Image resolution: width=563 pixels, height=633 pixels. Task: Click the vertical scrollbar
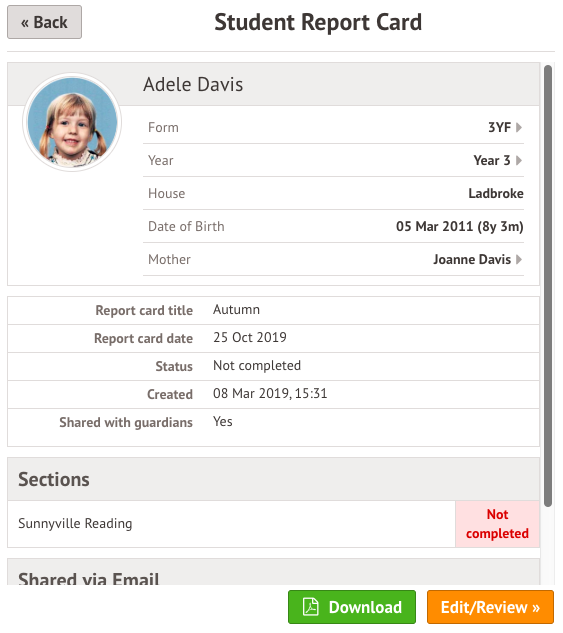pyautogui.click(x=548, y=285)
